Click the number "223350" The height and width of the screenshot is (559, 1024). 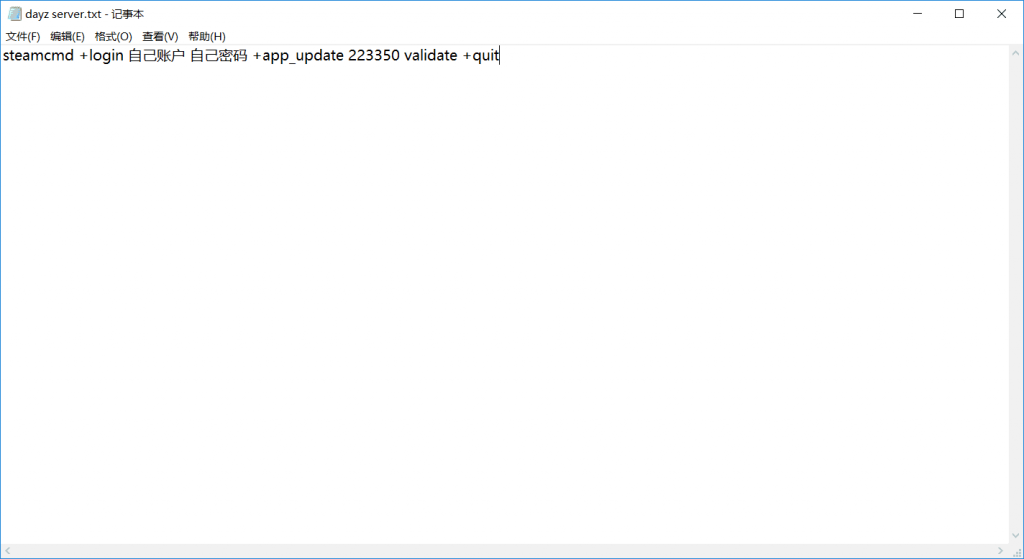pos(374,56)
